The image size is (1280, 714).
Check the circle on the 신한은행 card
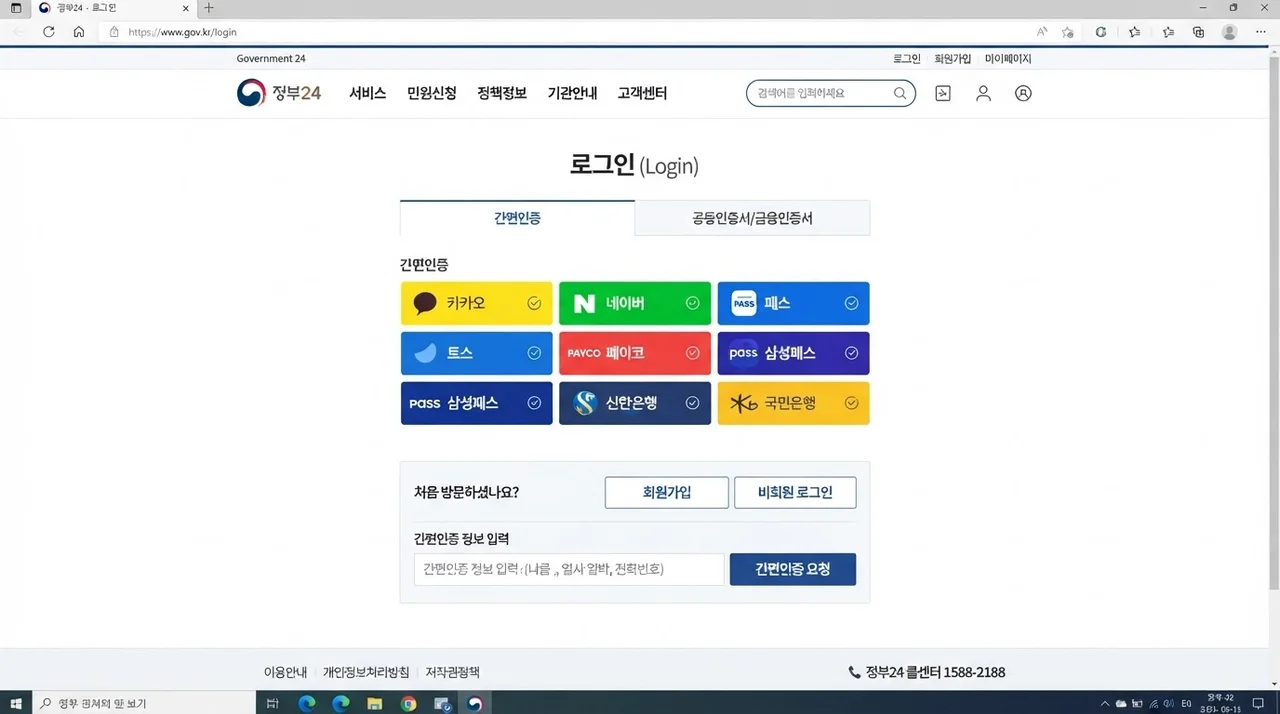click(x=692, y=403)
